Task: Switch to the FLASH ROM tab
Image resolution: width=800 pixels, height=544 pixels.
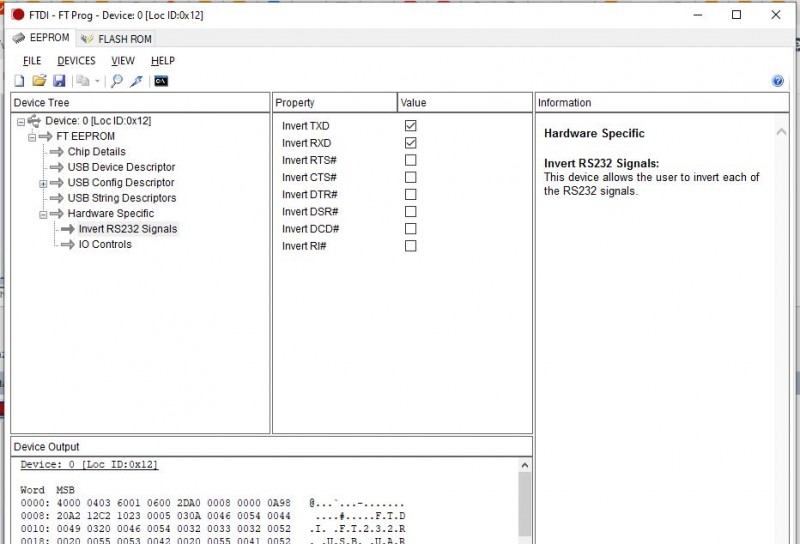Action: [x=116, y=39]
